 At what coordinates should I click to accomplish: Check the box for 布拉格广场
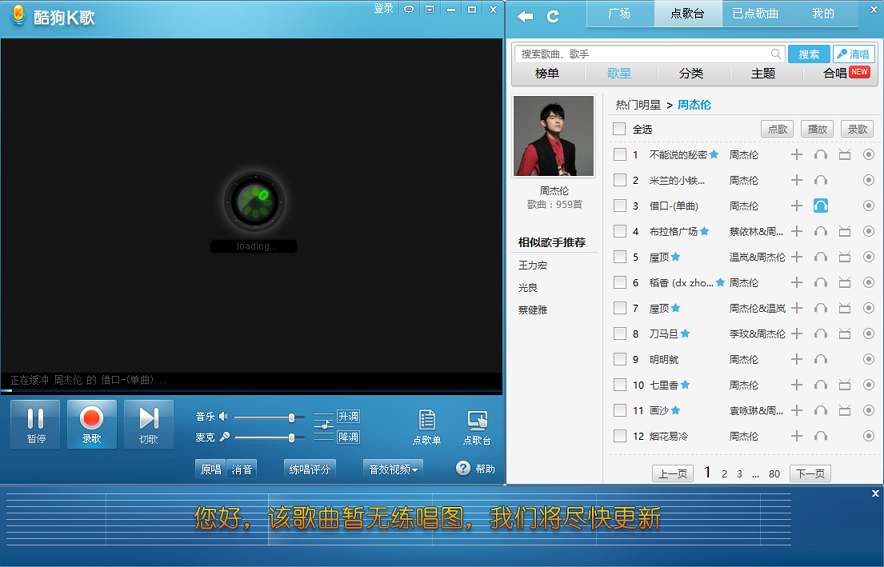(x=620, y=231)
